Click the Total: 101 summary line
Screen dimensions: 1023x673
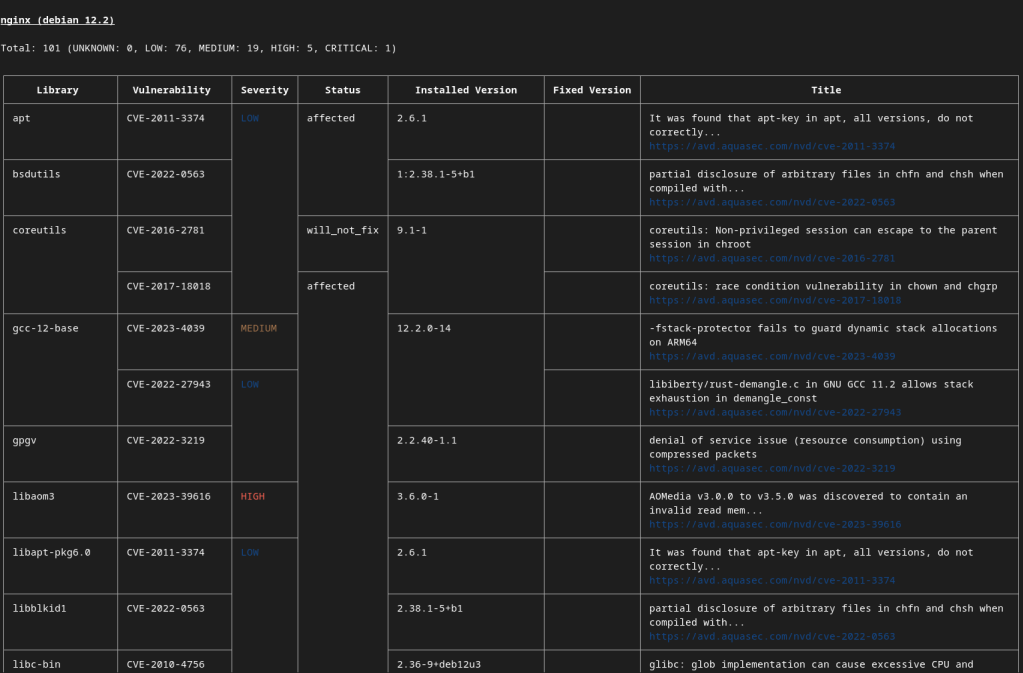198,48
